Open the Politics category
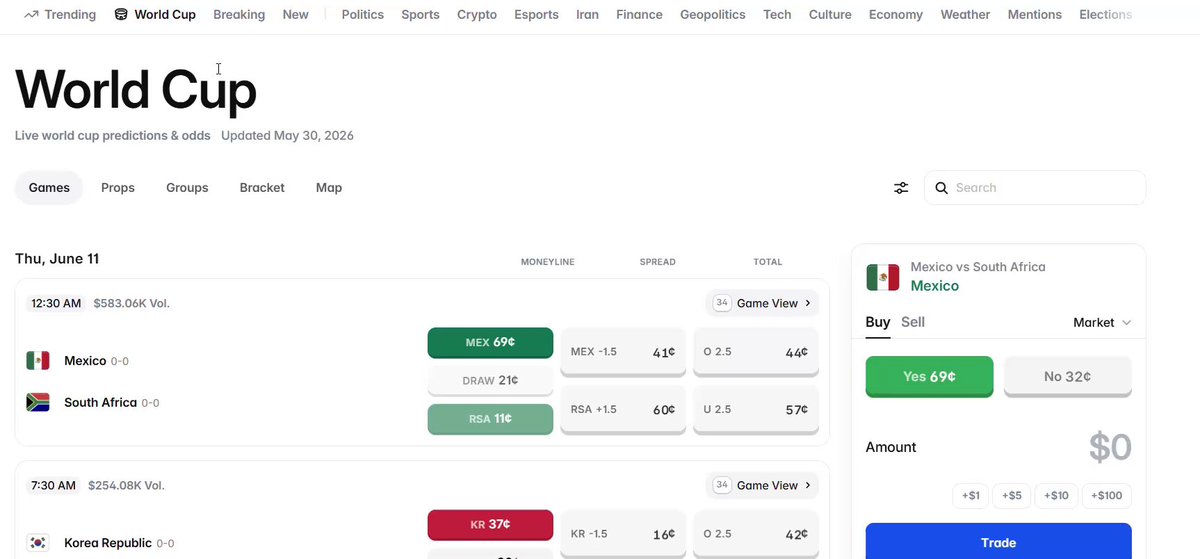 coord(363,14)
